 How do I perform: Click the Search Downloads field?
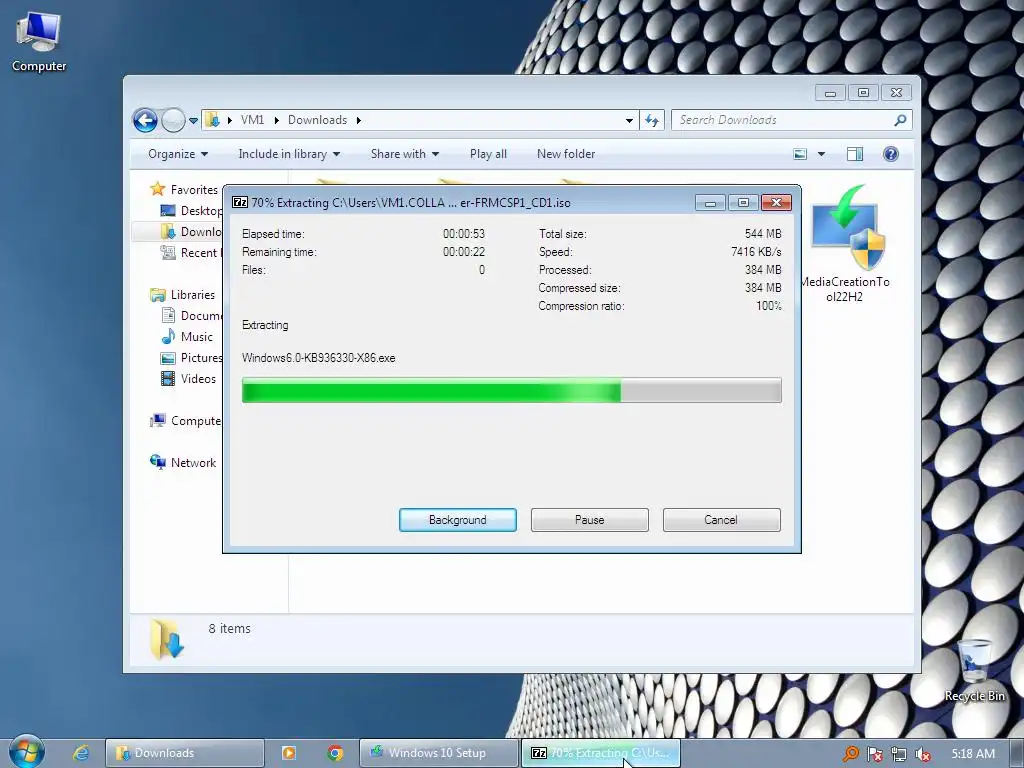pos(784,120)
